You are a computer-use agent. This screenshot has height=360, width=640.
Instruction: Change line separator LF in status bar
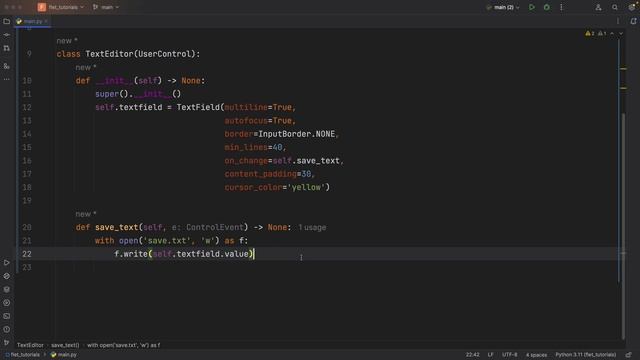click(x=490, y=355)
